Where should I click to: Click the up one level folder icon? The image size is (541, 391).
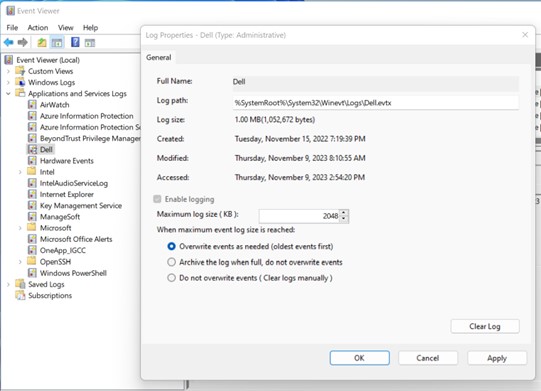(x=42, y=42)
